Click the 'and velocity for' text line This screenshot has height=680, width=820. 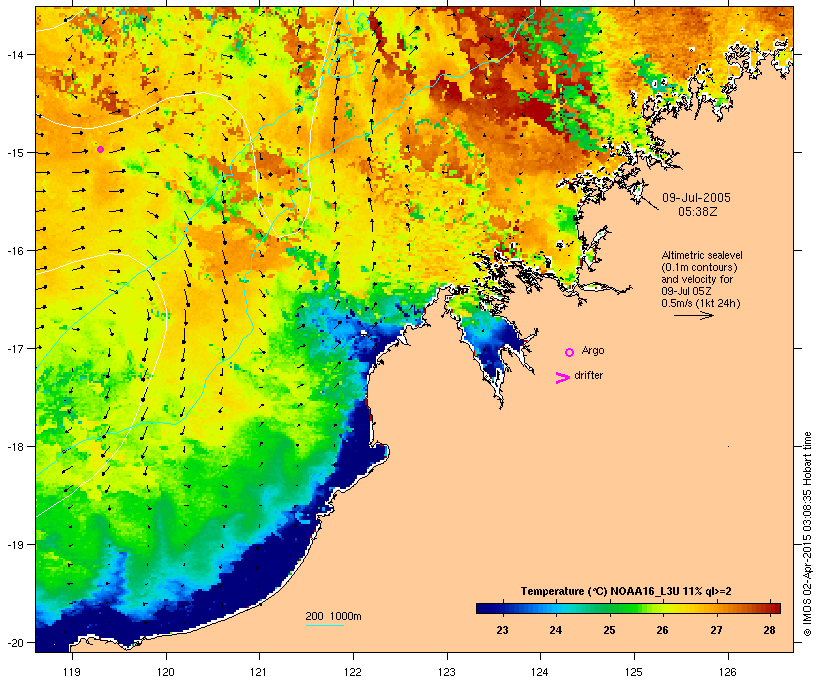click(697, 279)
